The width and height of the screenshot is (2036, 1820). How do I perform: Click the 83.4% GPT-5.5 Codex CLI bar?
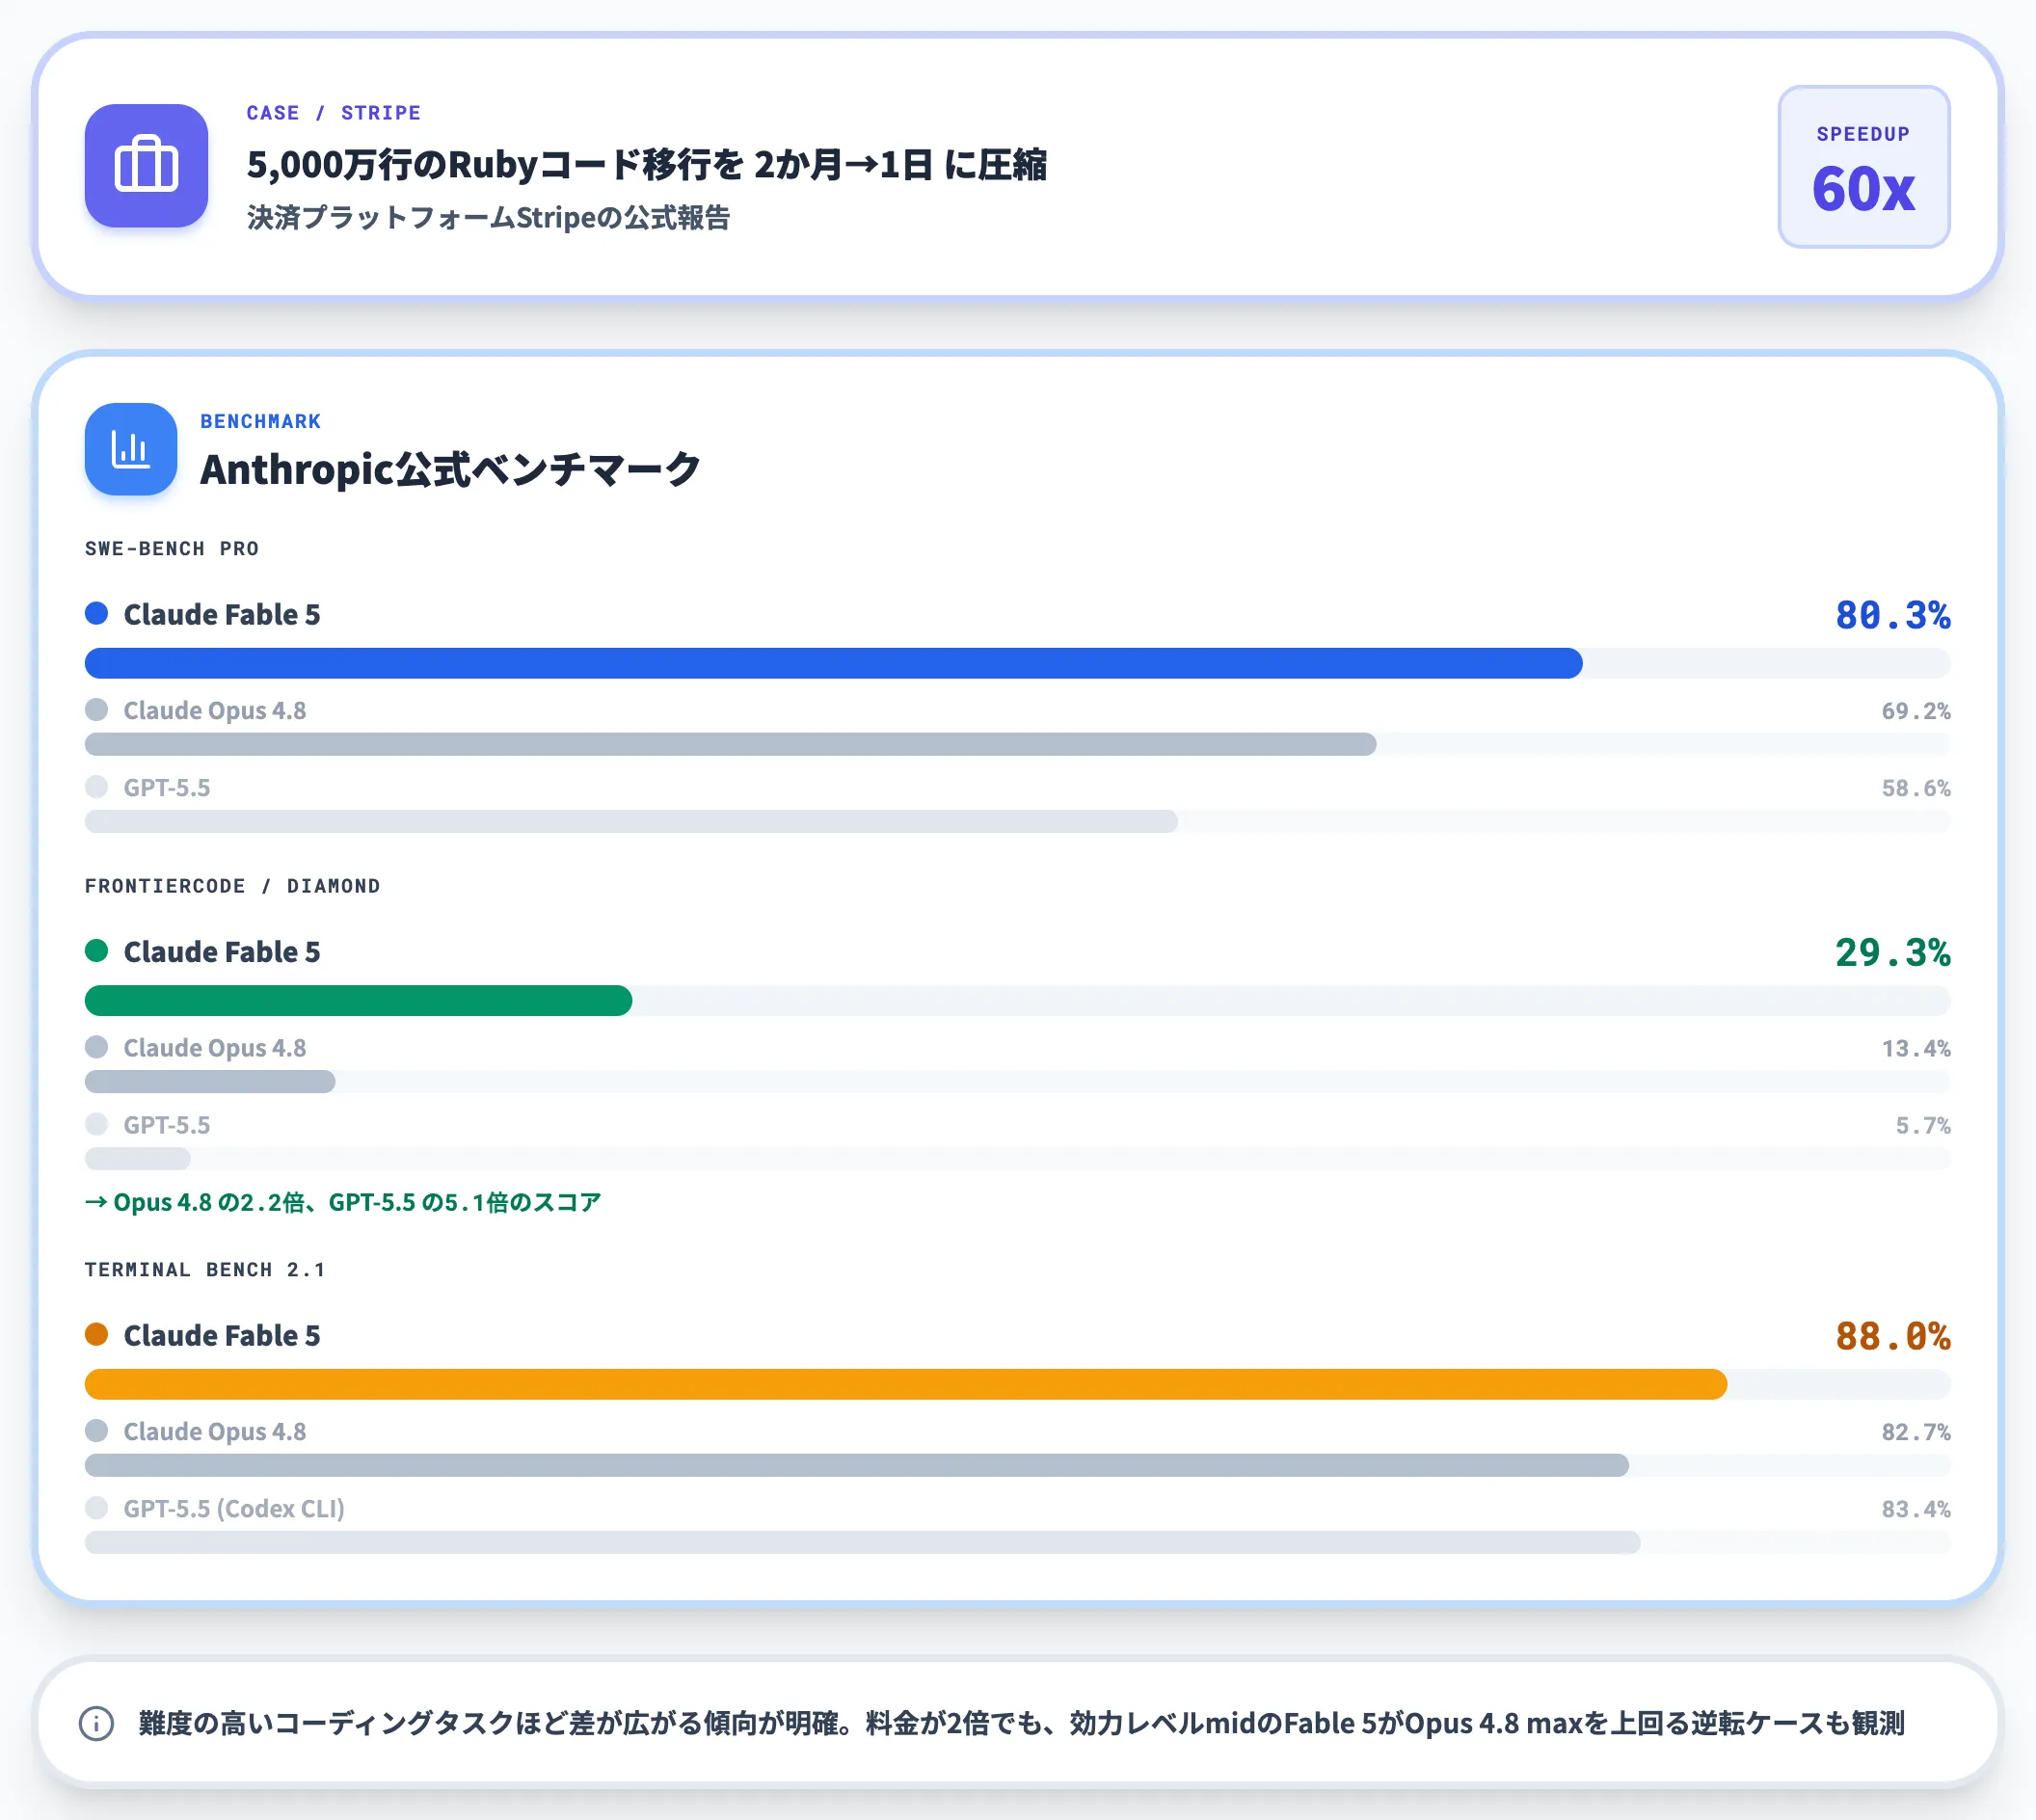click(x=862, y=1542)
